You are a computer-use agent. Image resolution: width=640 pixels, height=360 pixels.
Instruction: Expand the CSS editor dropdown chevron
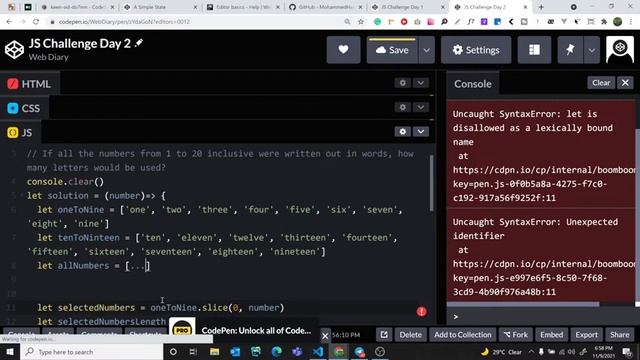[x=421, y=107]
